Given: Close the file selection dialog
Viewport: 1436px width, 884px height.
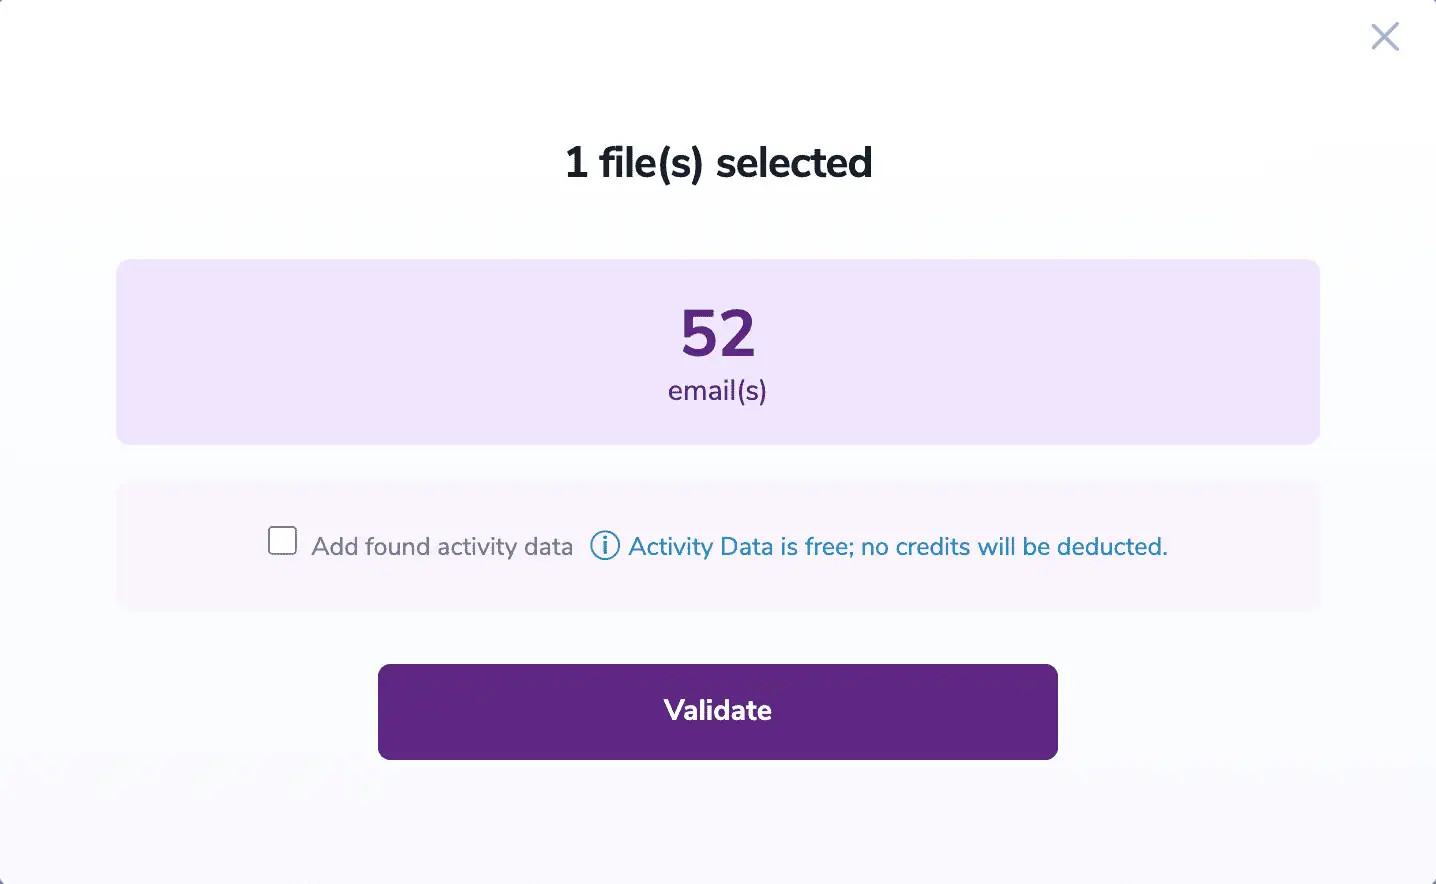Looking at the screenshot, I should (x=1385, y=37).
